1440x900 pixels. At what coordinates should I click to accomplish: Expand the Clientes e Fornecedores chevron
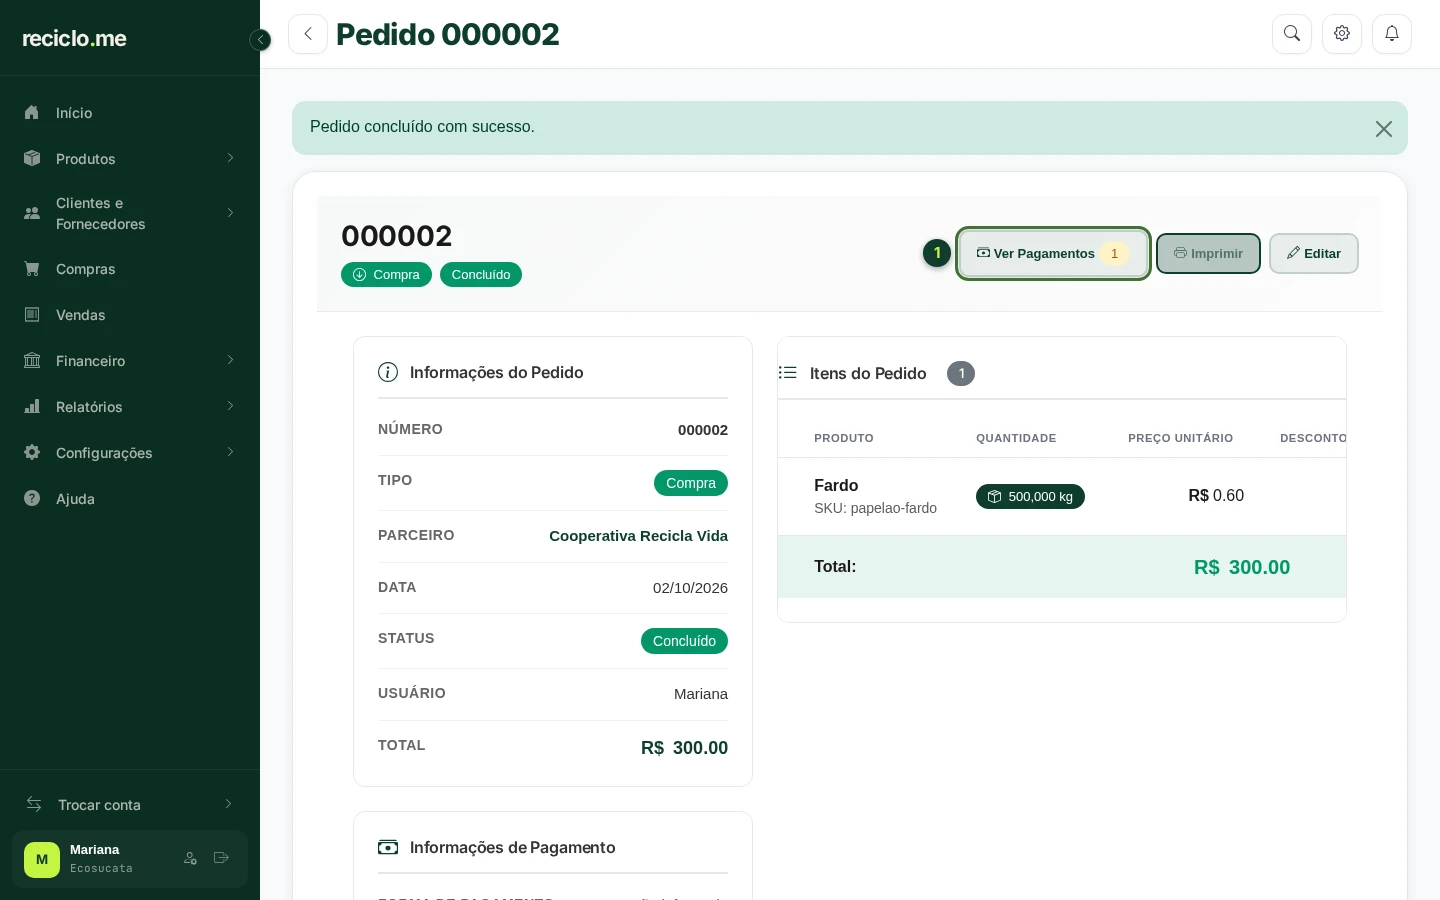(x=230, y=213)
